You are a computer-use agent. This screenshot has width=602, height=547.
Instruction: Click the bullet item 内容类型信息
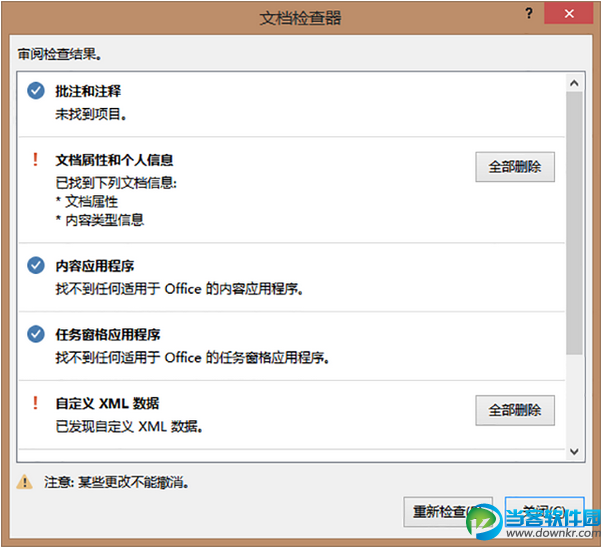pos(100,220)
